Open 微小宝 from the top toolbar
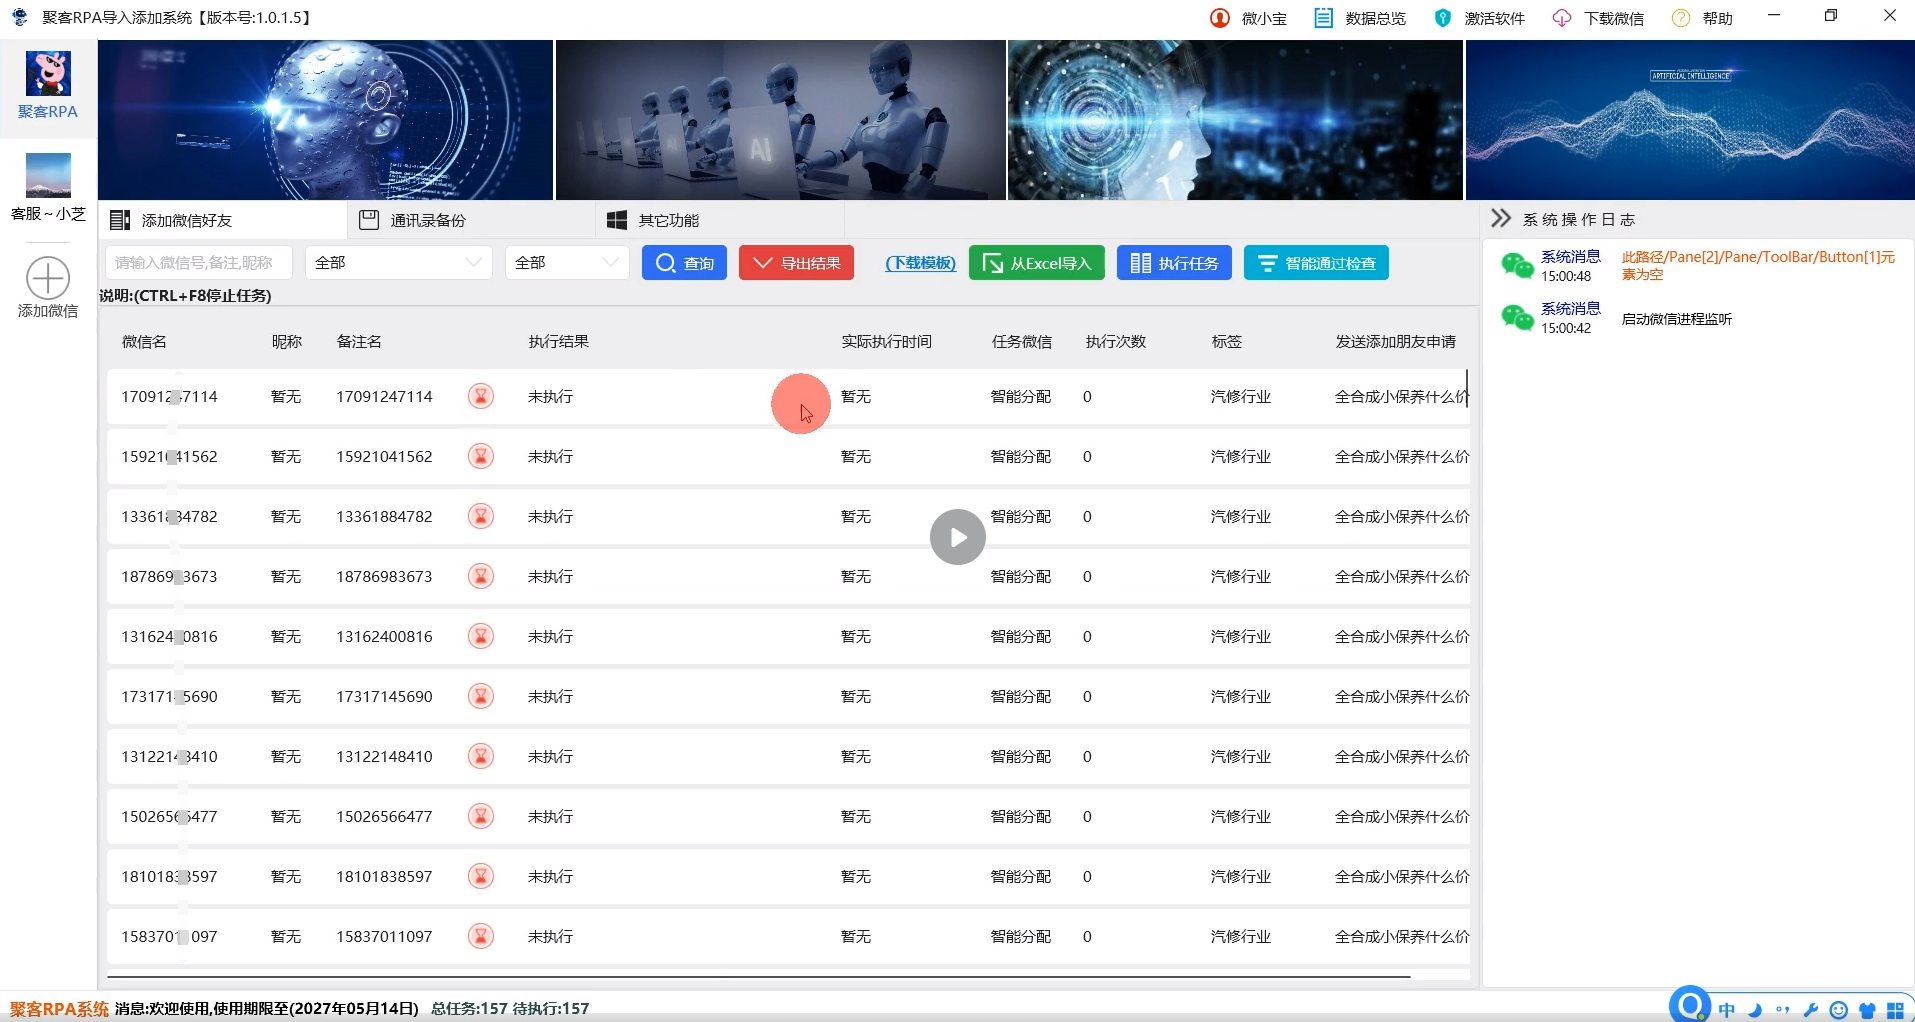 tap(1247, 17)
